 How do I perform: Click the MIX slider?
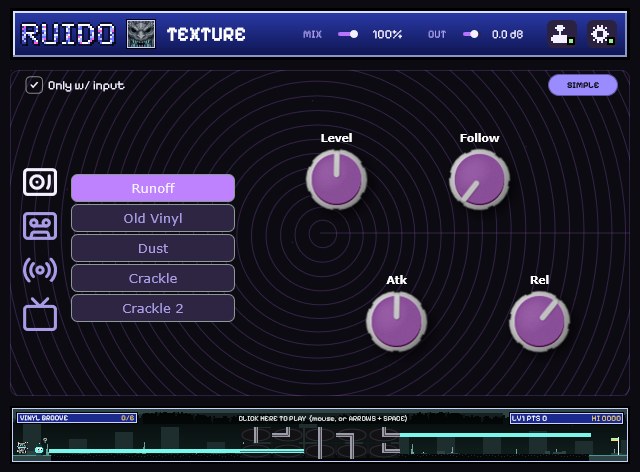(x=348, y=34)
